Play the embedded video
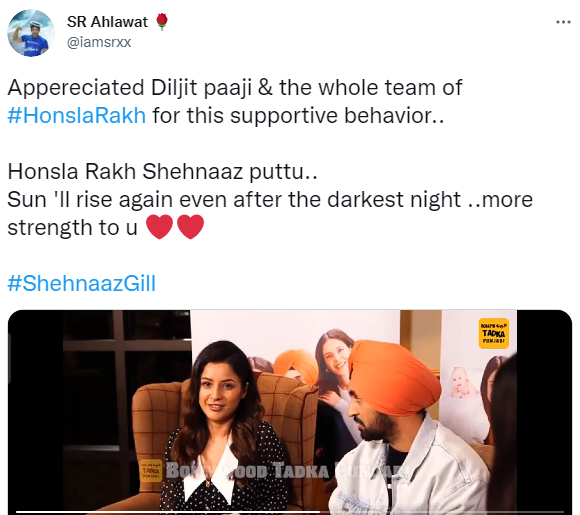This screenshot has height=515, width=580. [x=290, y=412]
